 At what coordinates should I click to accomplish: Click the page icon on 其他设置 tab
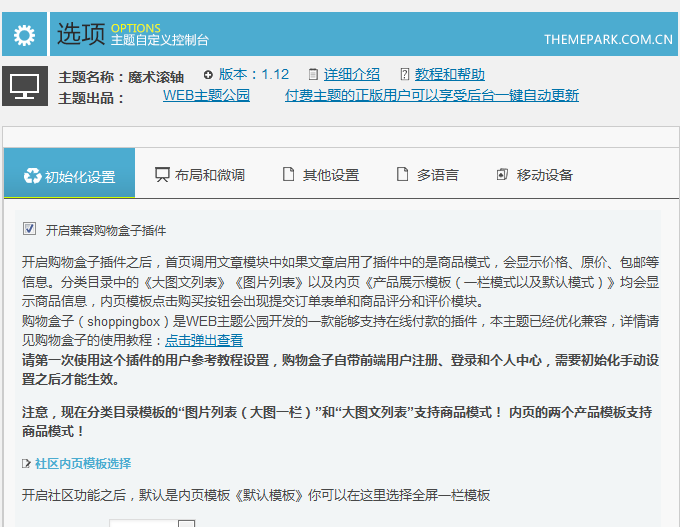(x=290, y=175)
